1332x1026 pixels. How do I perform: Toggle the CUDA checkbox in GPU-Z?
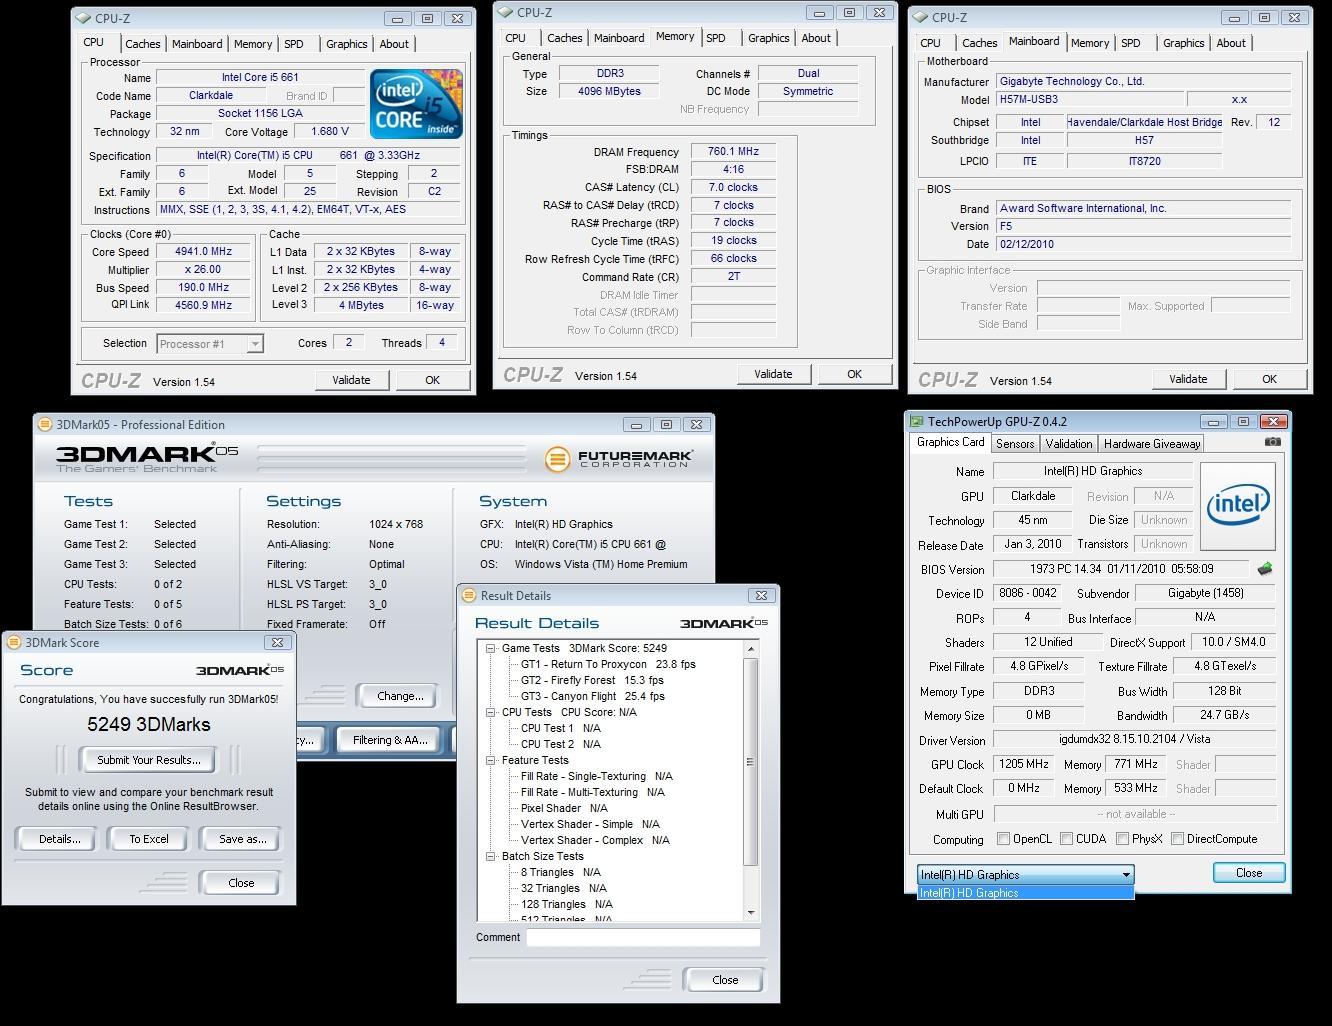(x=1067, y=839)
